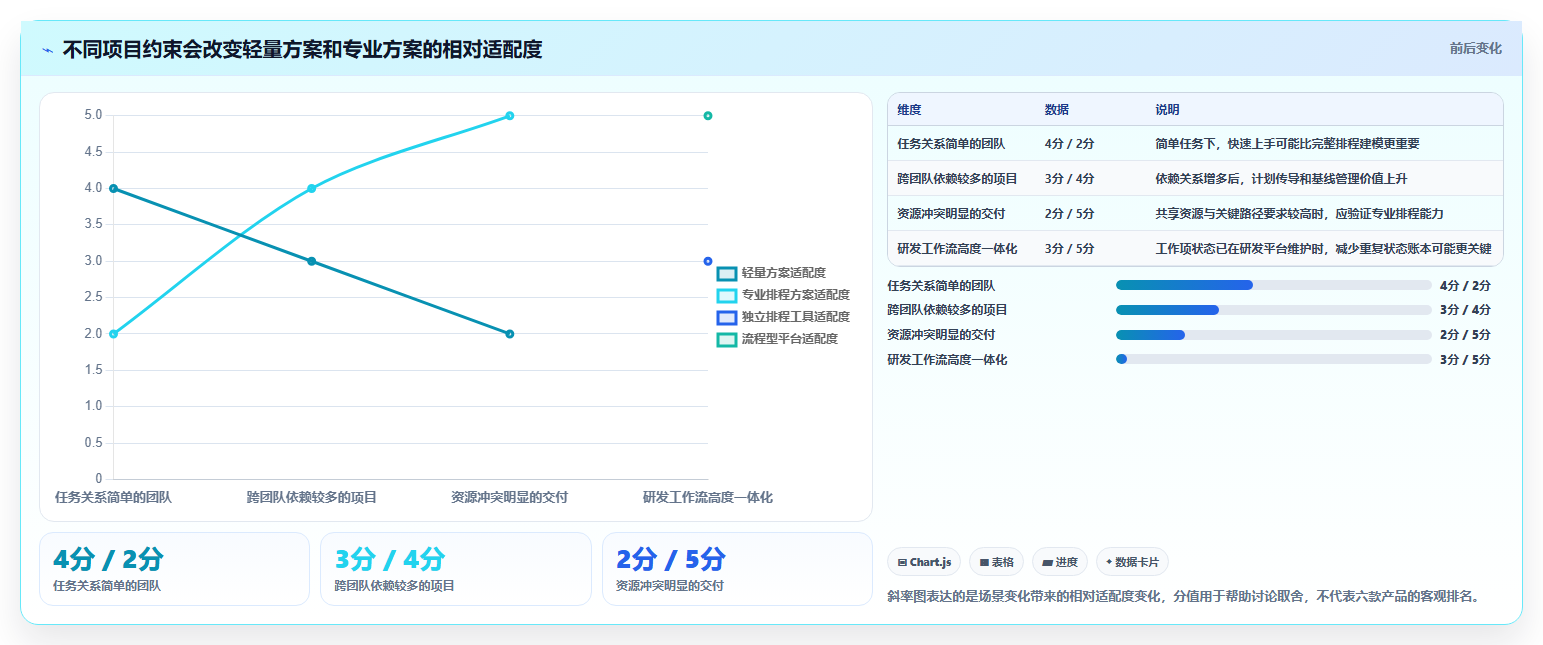Click x-axis label 研发工作流高度一体化
The image size is (1543, 645).
[708, 497]
